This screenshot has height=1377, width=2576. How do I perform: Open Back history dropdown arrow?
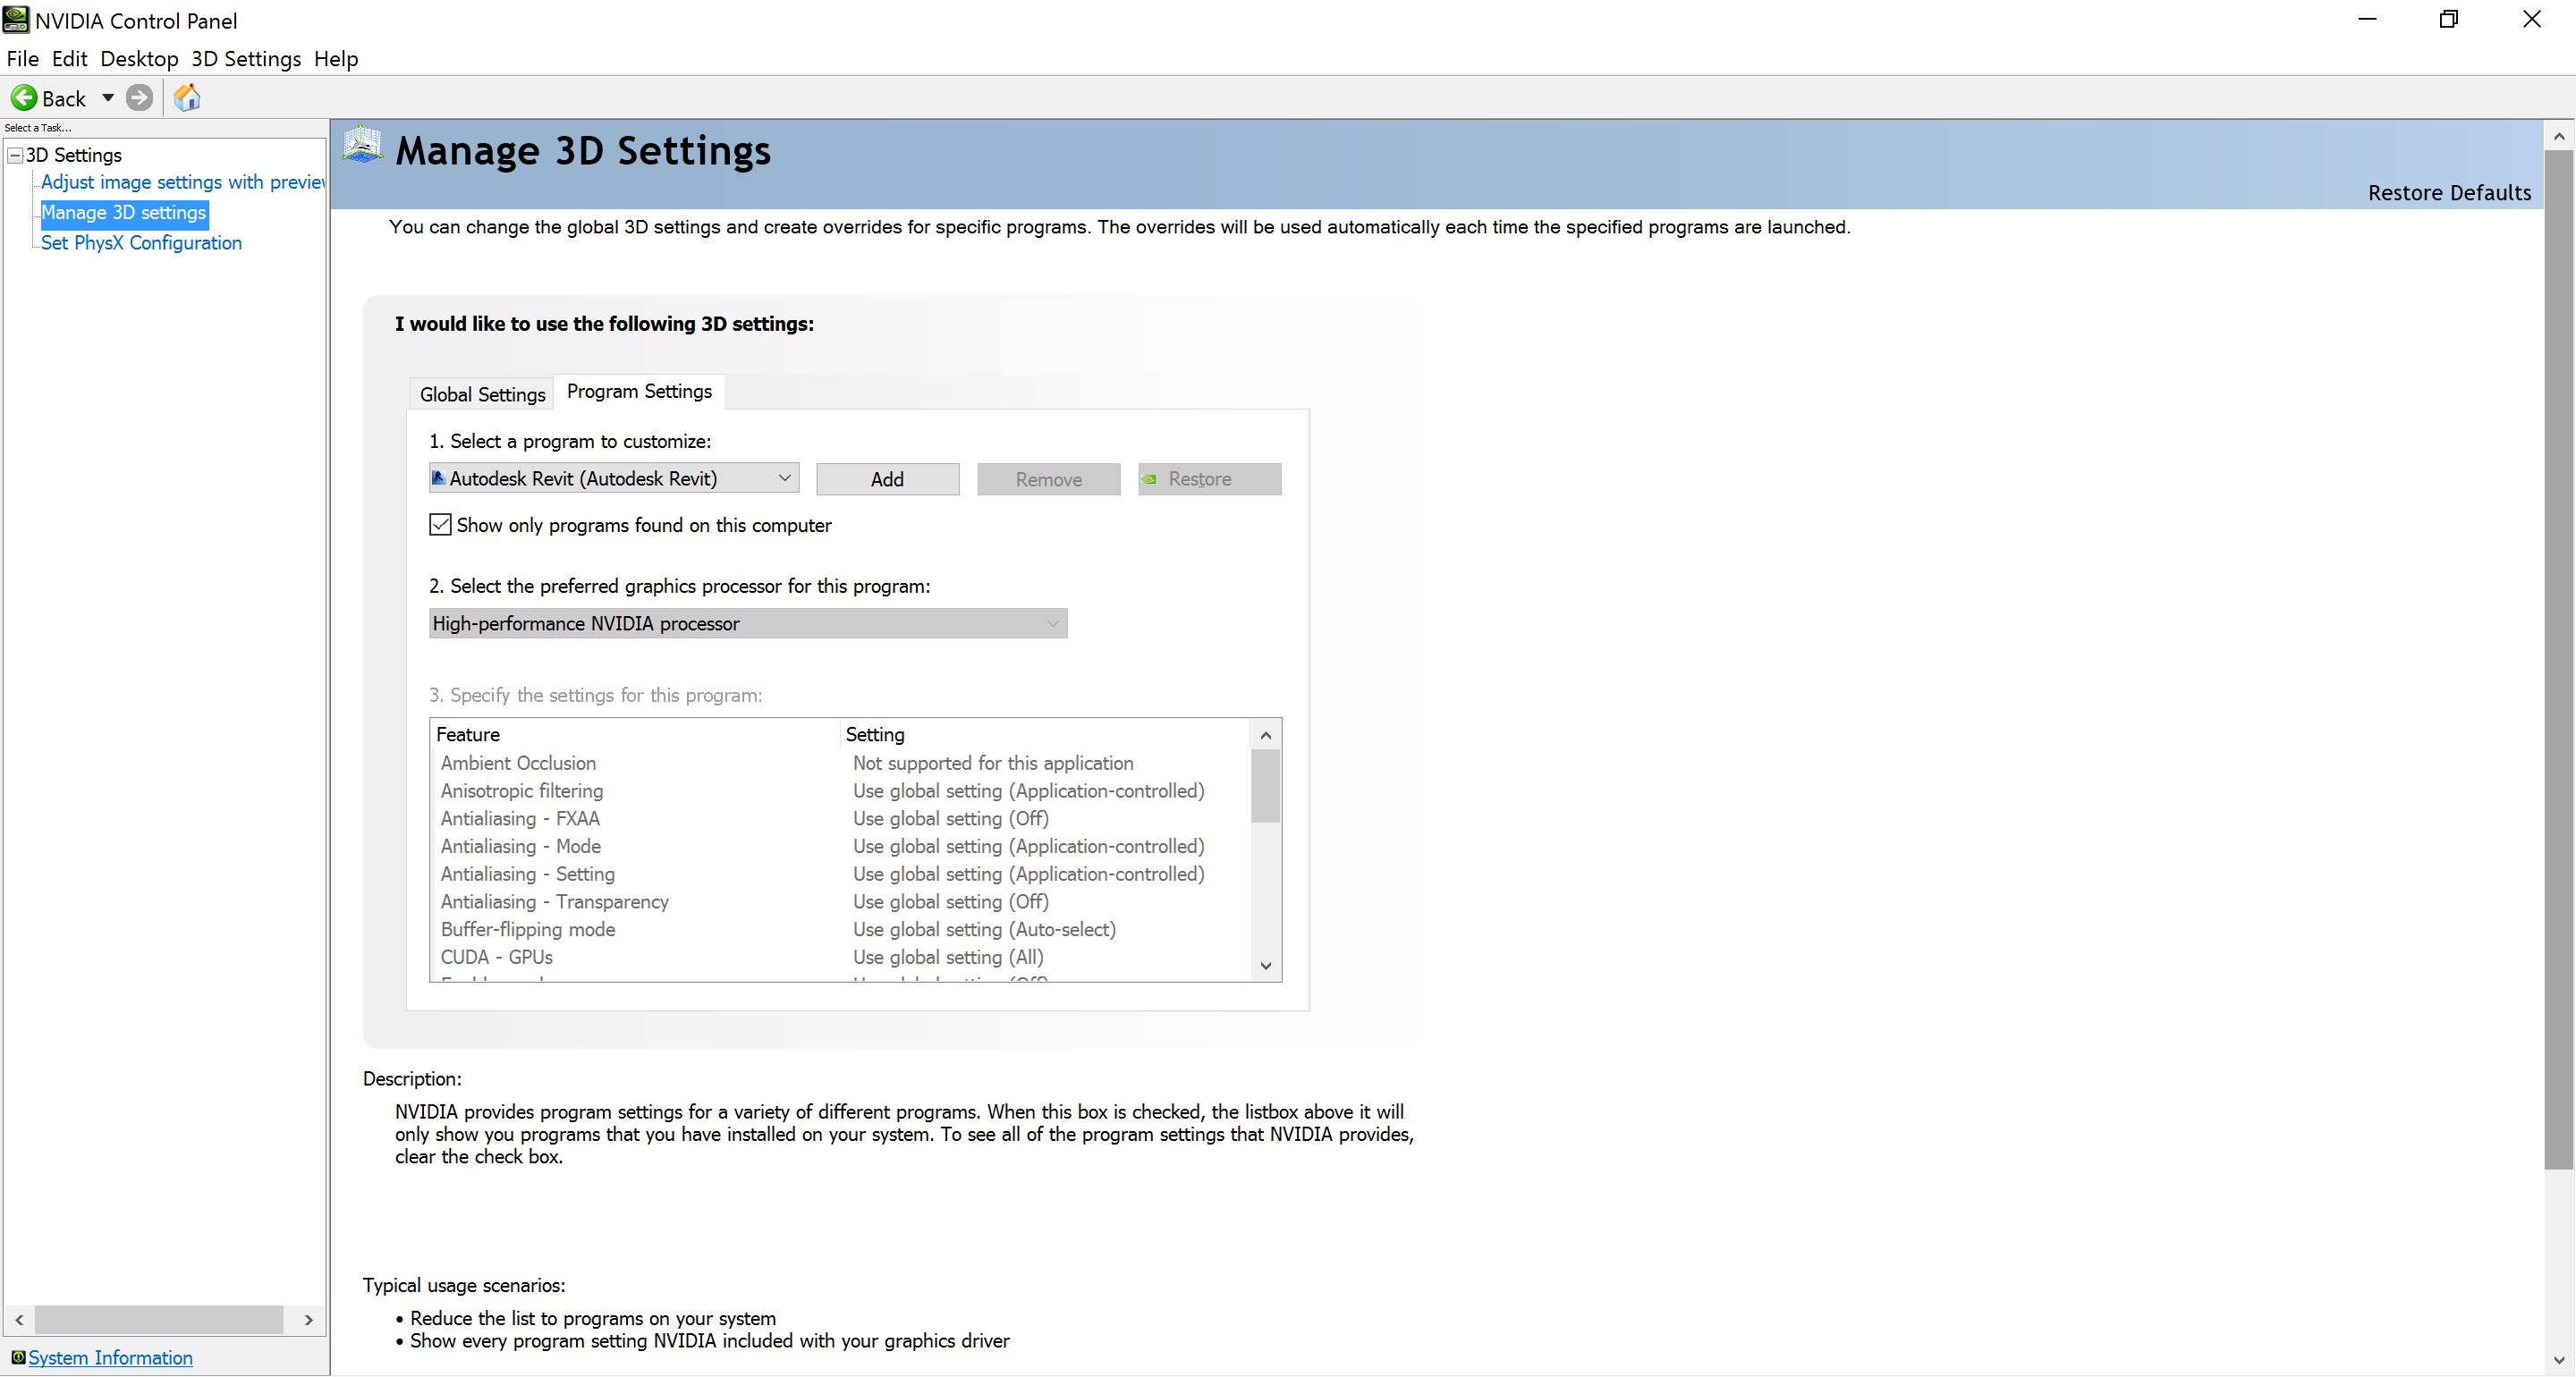(x=108, y=98)
